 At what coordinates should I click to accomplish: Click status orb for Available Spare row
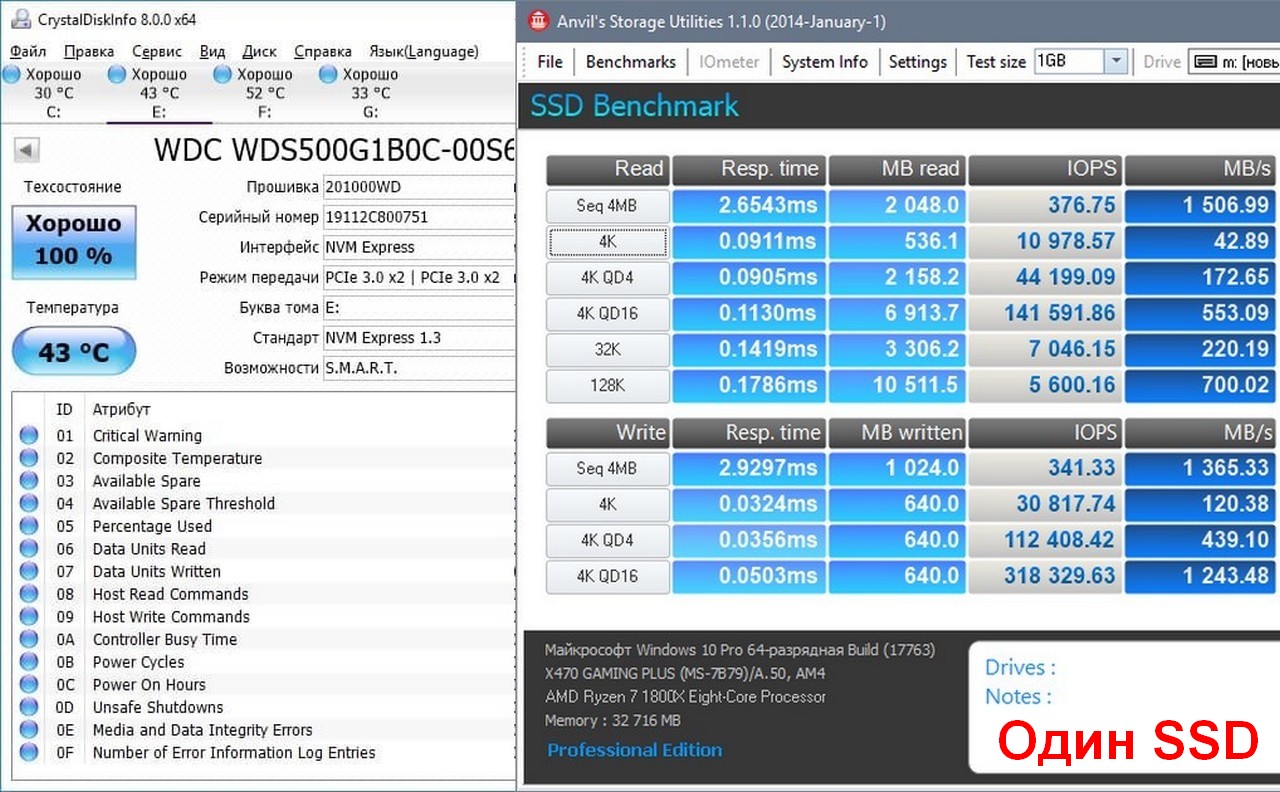click(x=29, y=481)
